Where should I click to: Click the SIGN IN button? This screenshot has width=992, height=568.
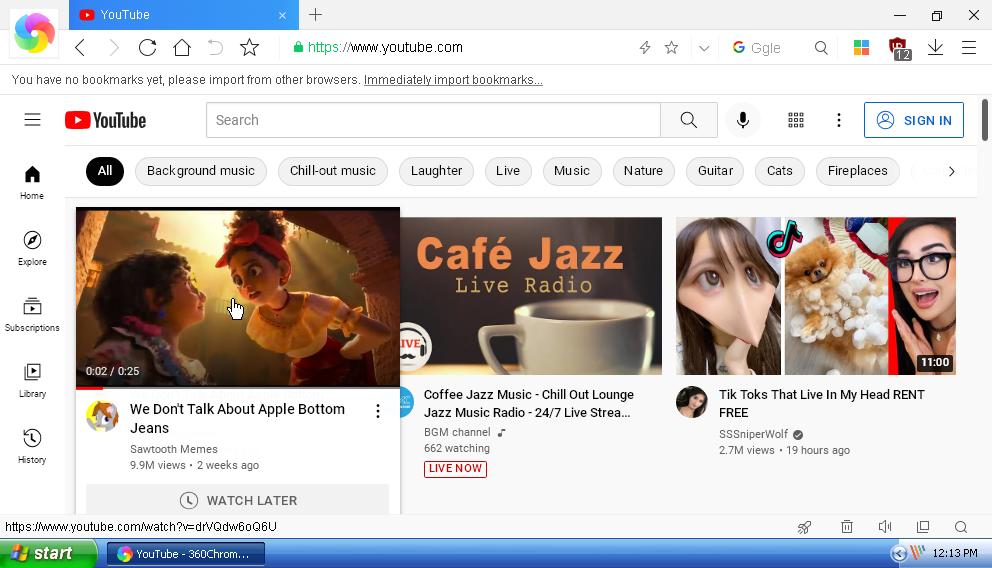click(914, 120)
